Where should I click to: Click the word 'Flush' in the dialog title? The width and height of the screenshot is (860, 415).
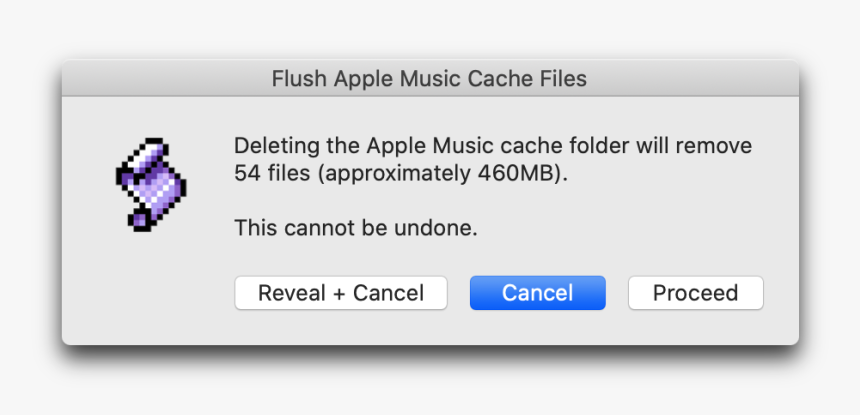[299, 79]
